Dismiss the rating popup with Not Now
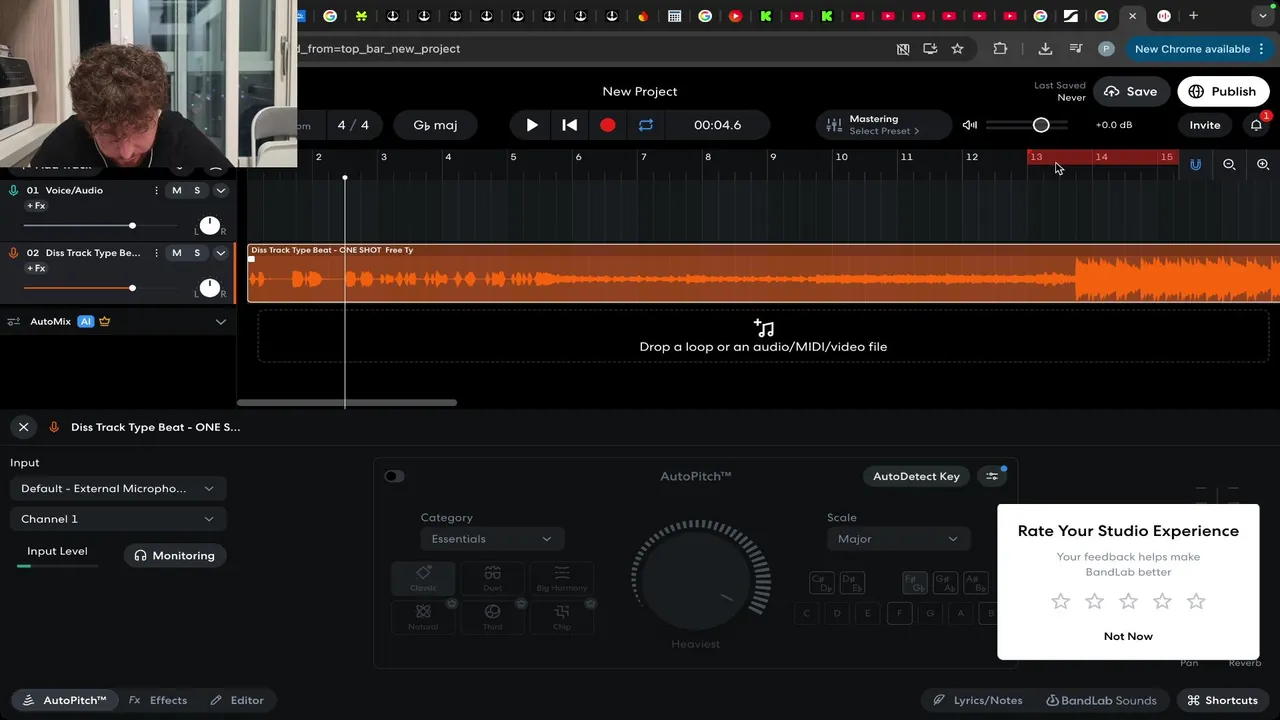 (x=1128, y=636)
